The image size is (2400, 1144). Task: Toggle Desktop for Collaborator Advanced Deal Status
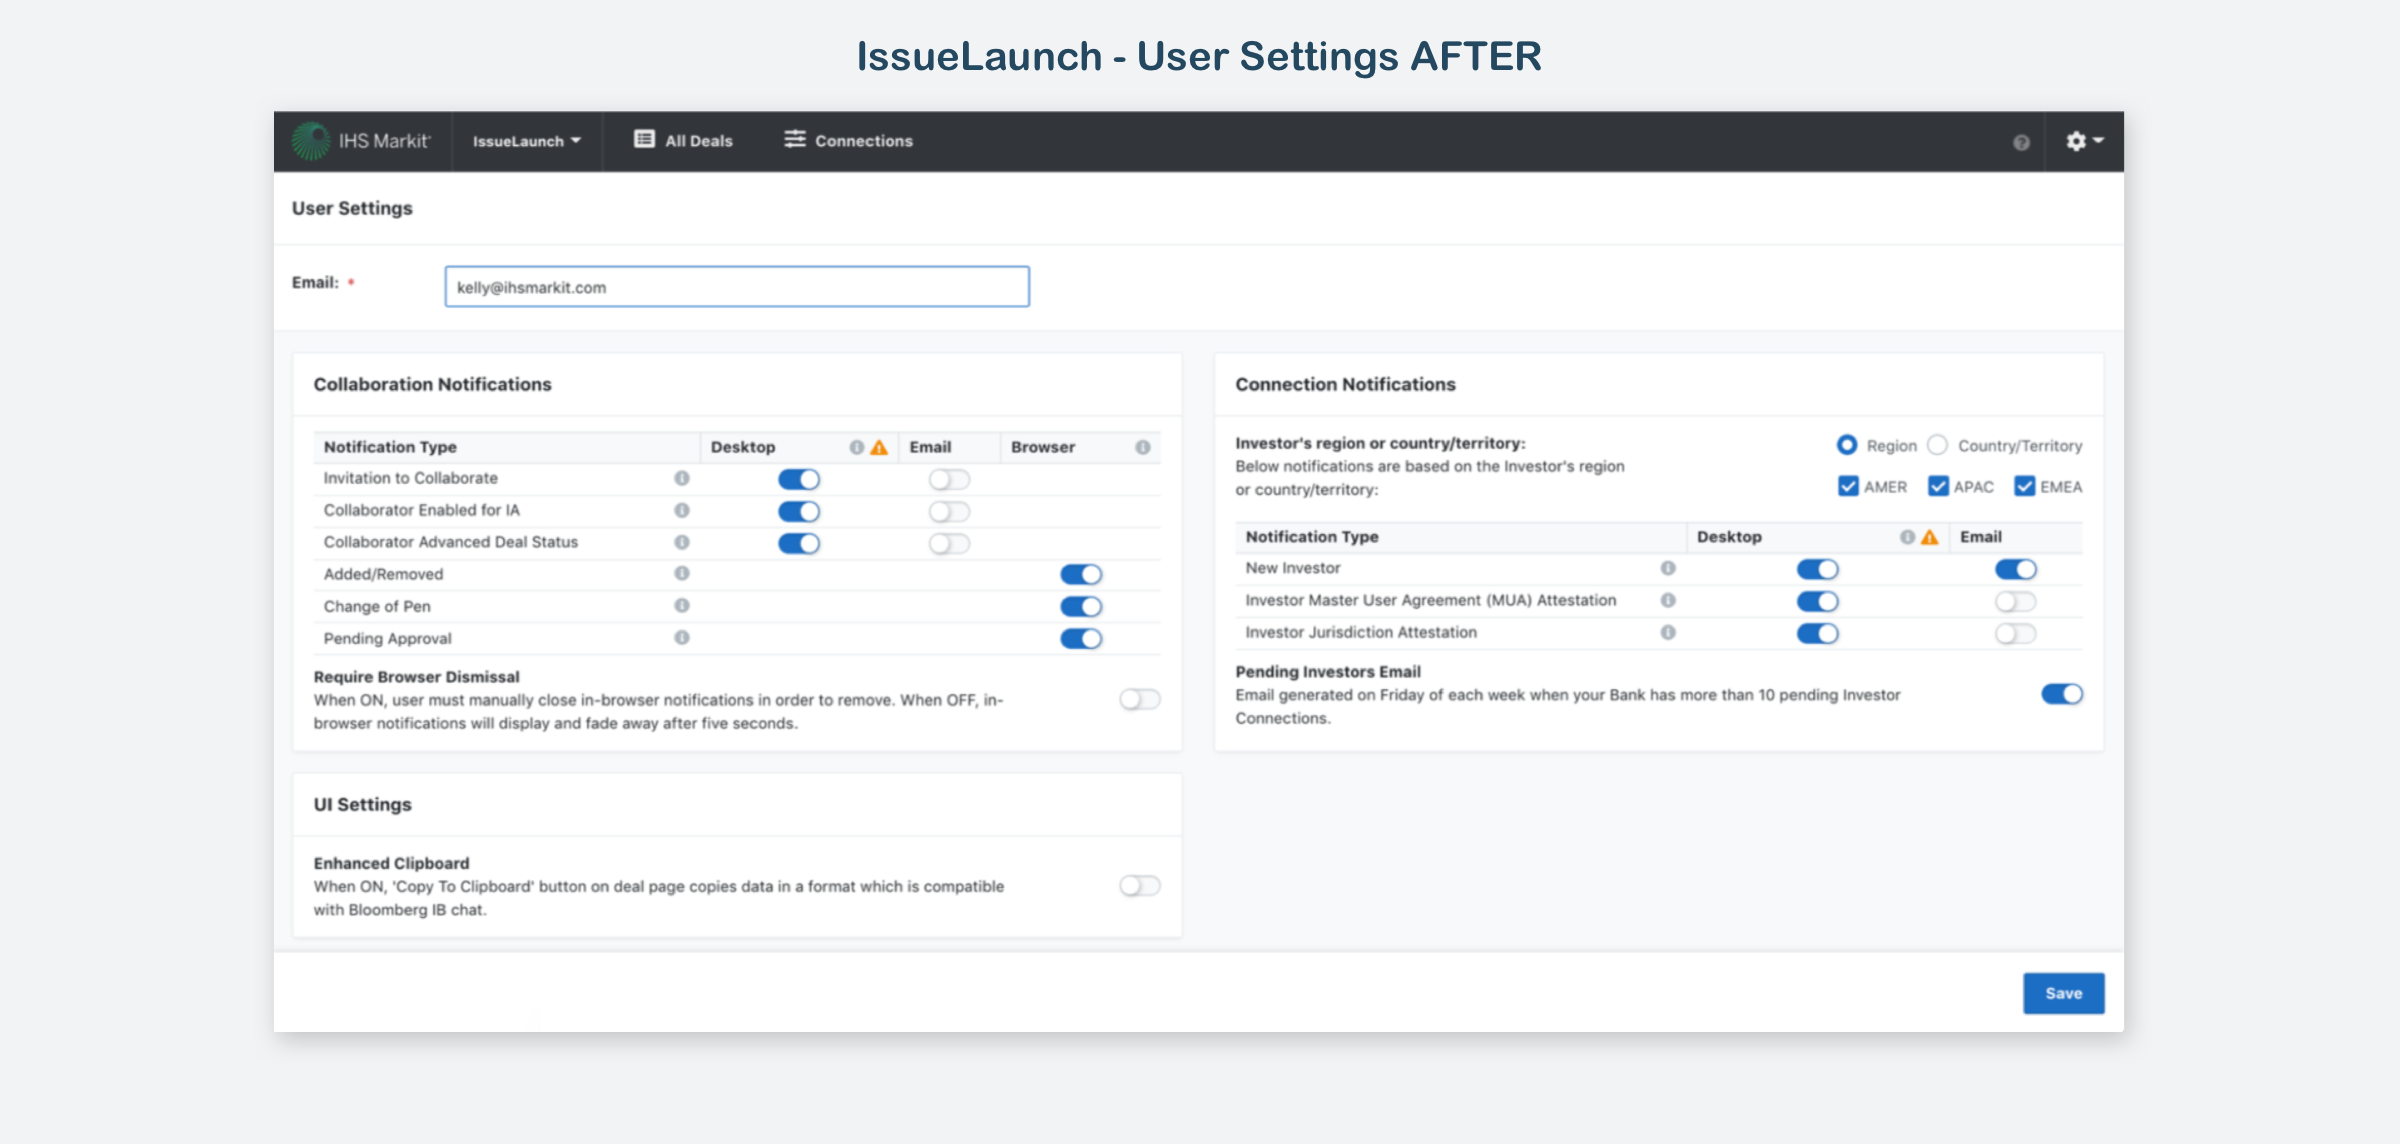point(799,544)
